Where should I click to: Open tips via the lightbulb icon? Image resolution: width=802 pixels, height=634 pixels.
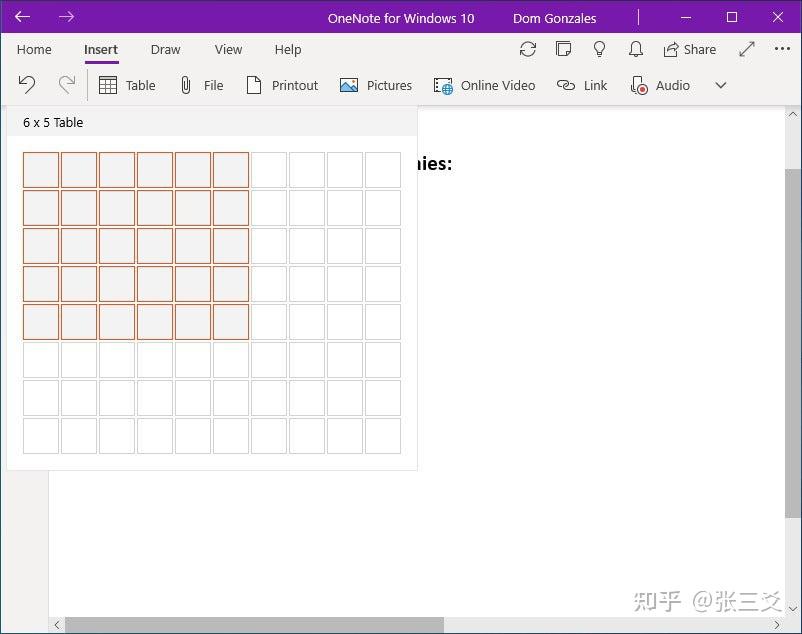click(599, 48)
